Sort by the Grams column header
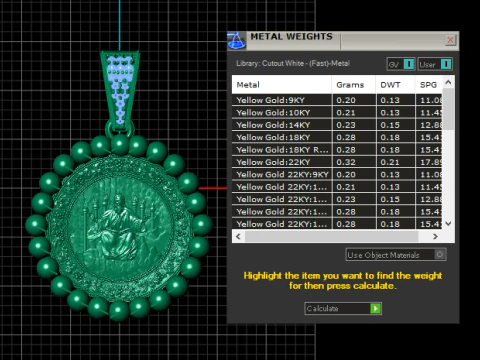 point(354,85)
